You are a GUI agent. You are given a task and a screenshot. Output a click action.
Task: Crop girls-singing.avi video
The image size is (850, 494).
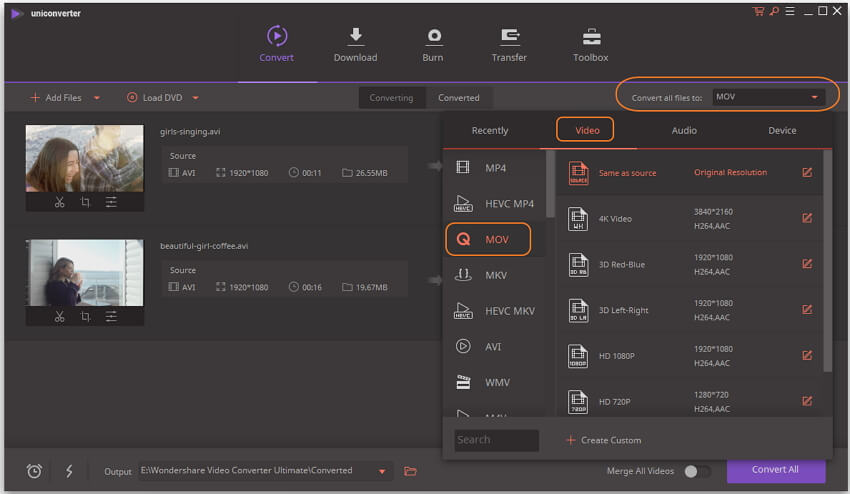coord(85,202)
